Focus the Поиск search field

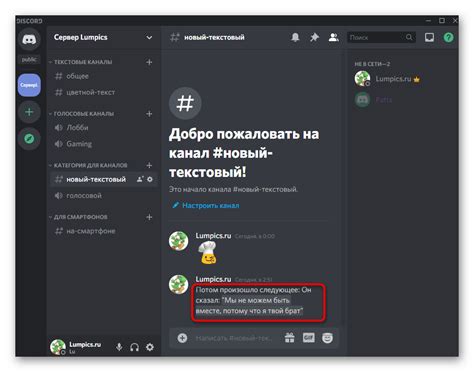381,37
